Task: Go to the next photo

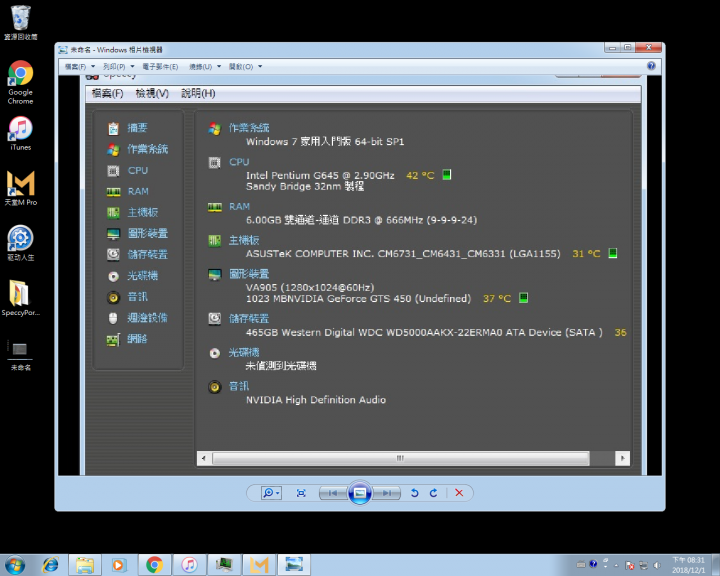Action: click(x=387, y=493)
